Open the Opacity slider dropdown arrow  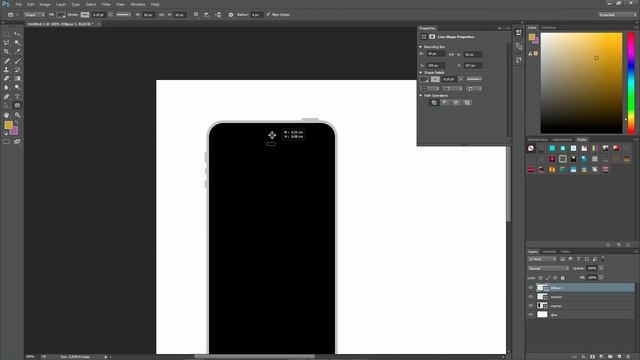(601, 268)
